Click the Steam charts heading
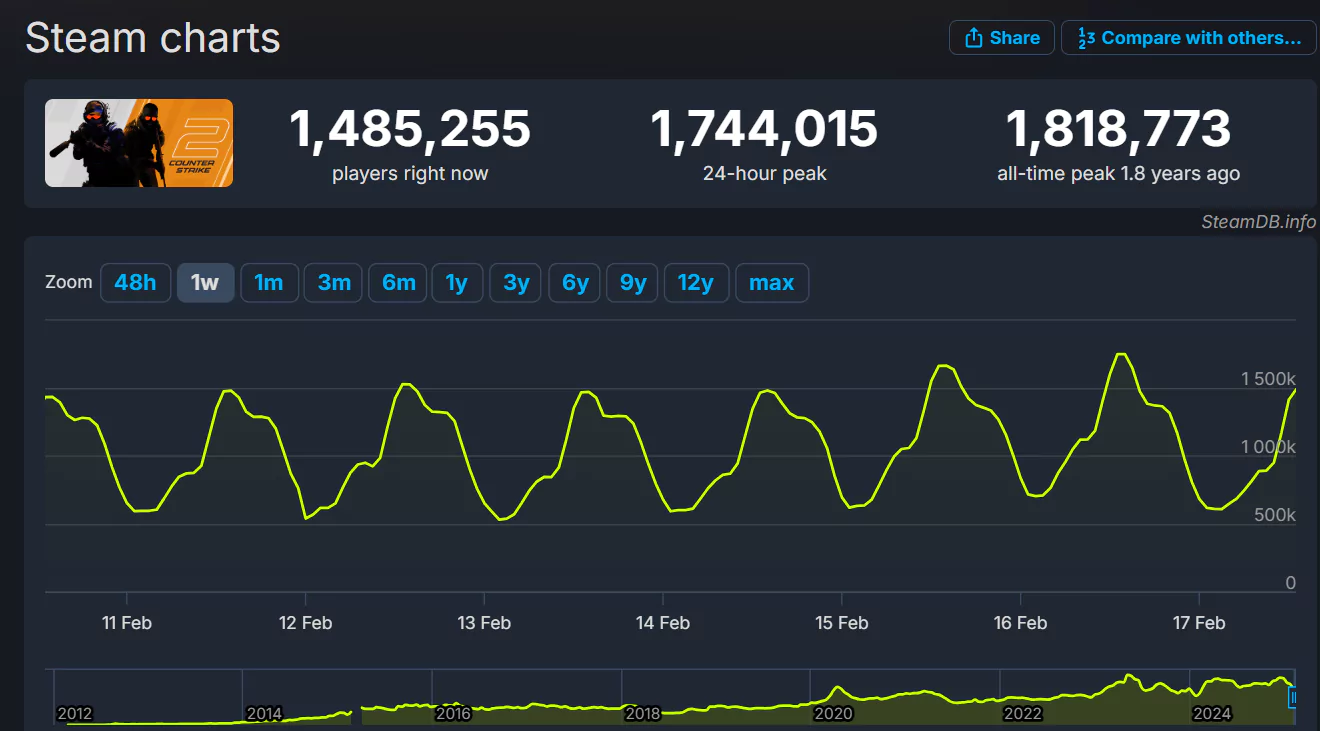The height and width of the screenshot is (731, 1320). 153,38
